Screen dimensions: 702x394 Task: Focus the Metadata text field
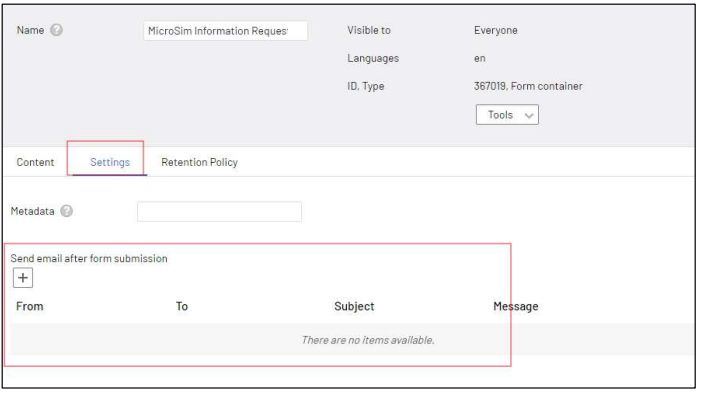pos(219,211)
